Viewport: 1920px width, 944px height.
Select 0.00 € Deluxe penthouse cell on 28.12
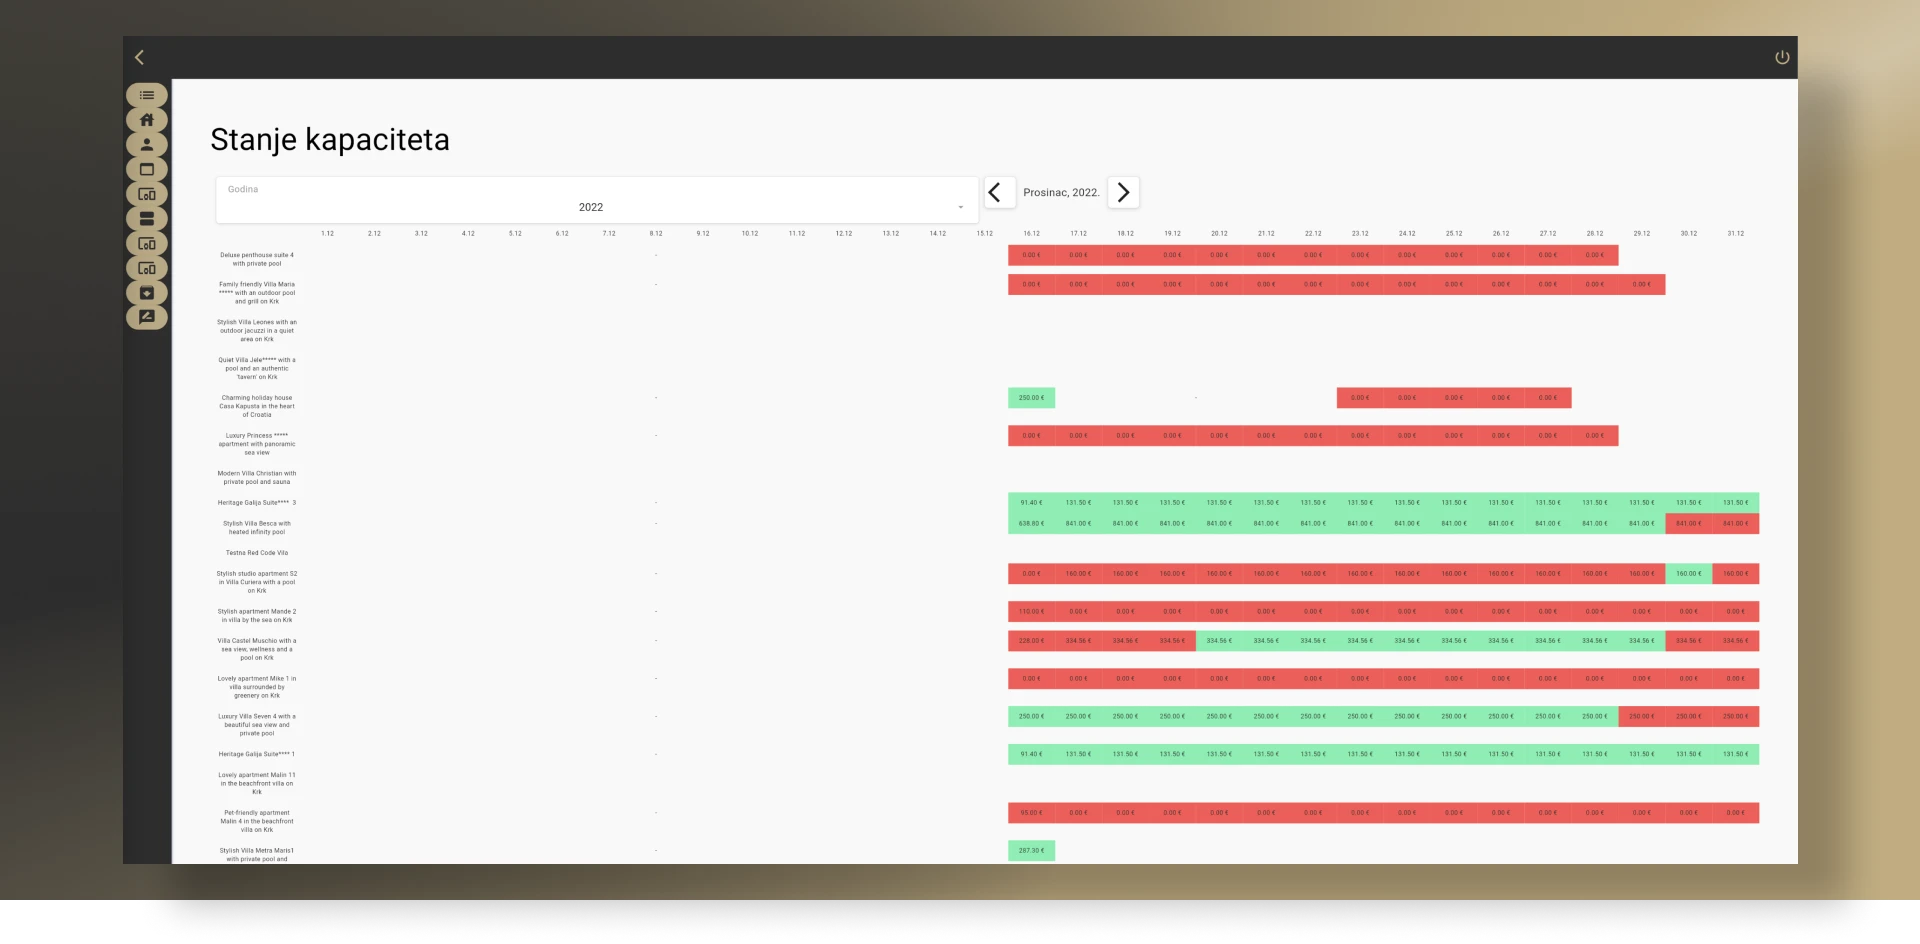pyautogui.click(x=1594, y=255)
